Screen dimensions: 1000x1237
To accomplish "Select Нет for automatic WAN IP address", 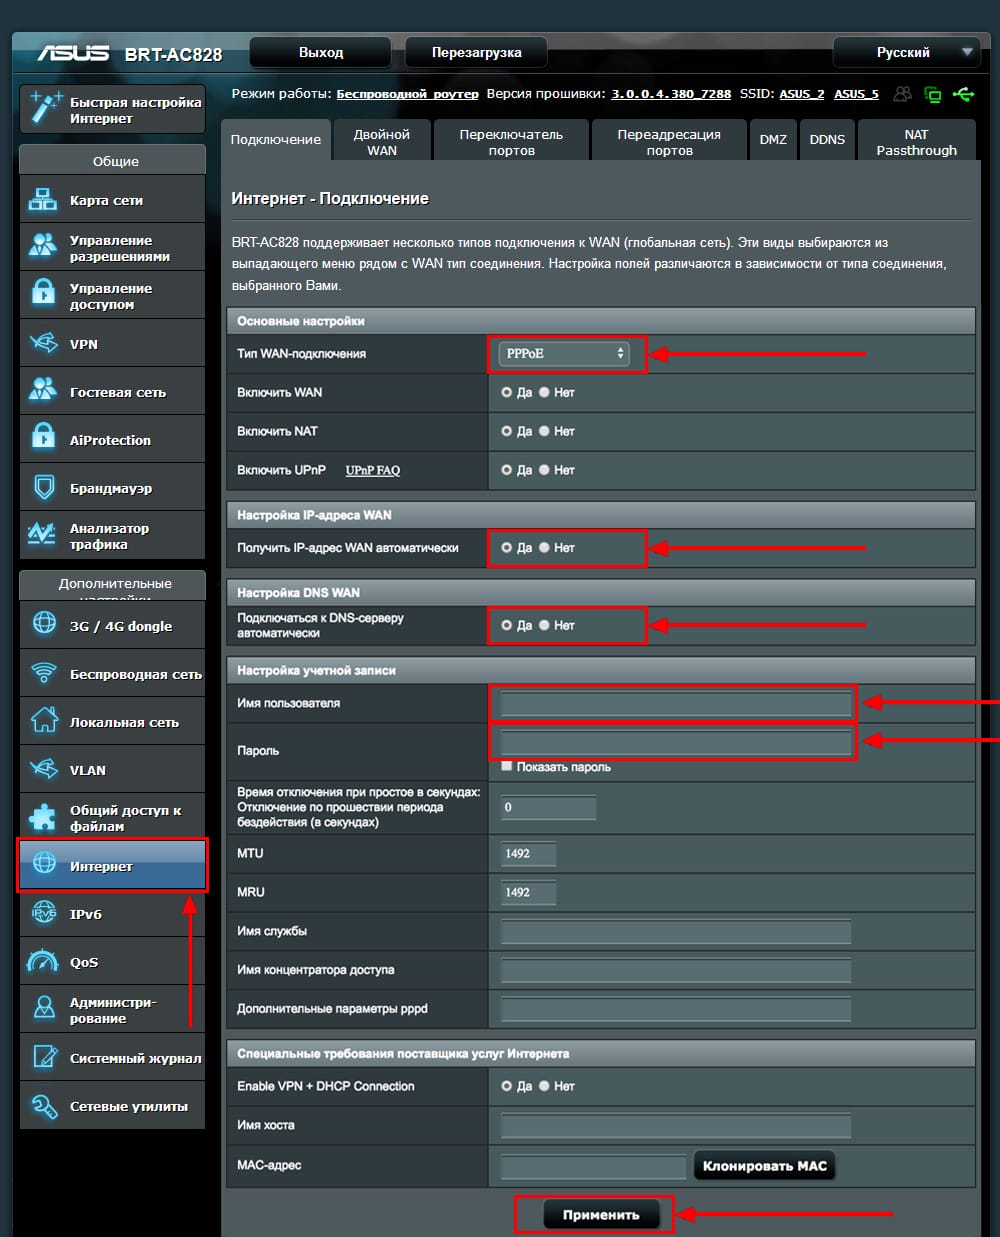I will tap(544, 548).
